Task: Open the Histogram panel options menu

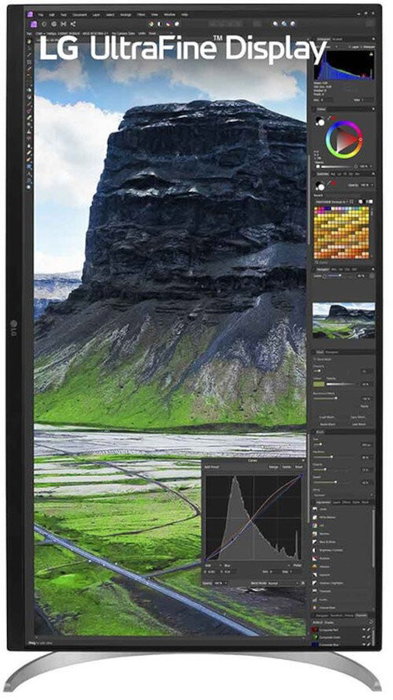Action: point(372,39)
